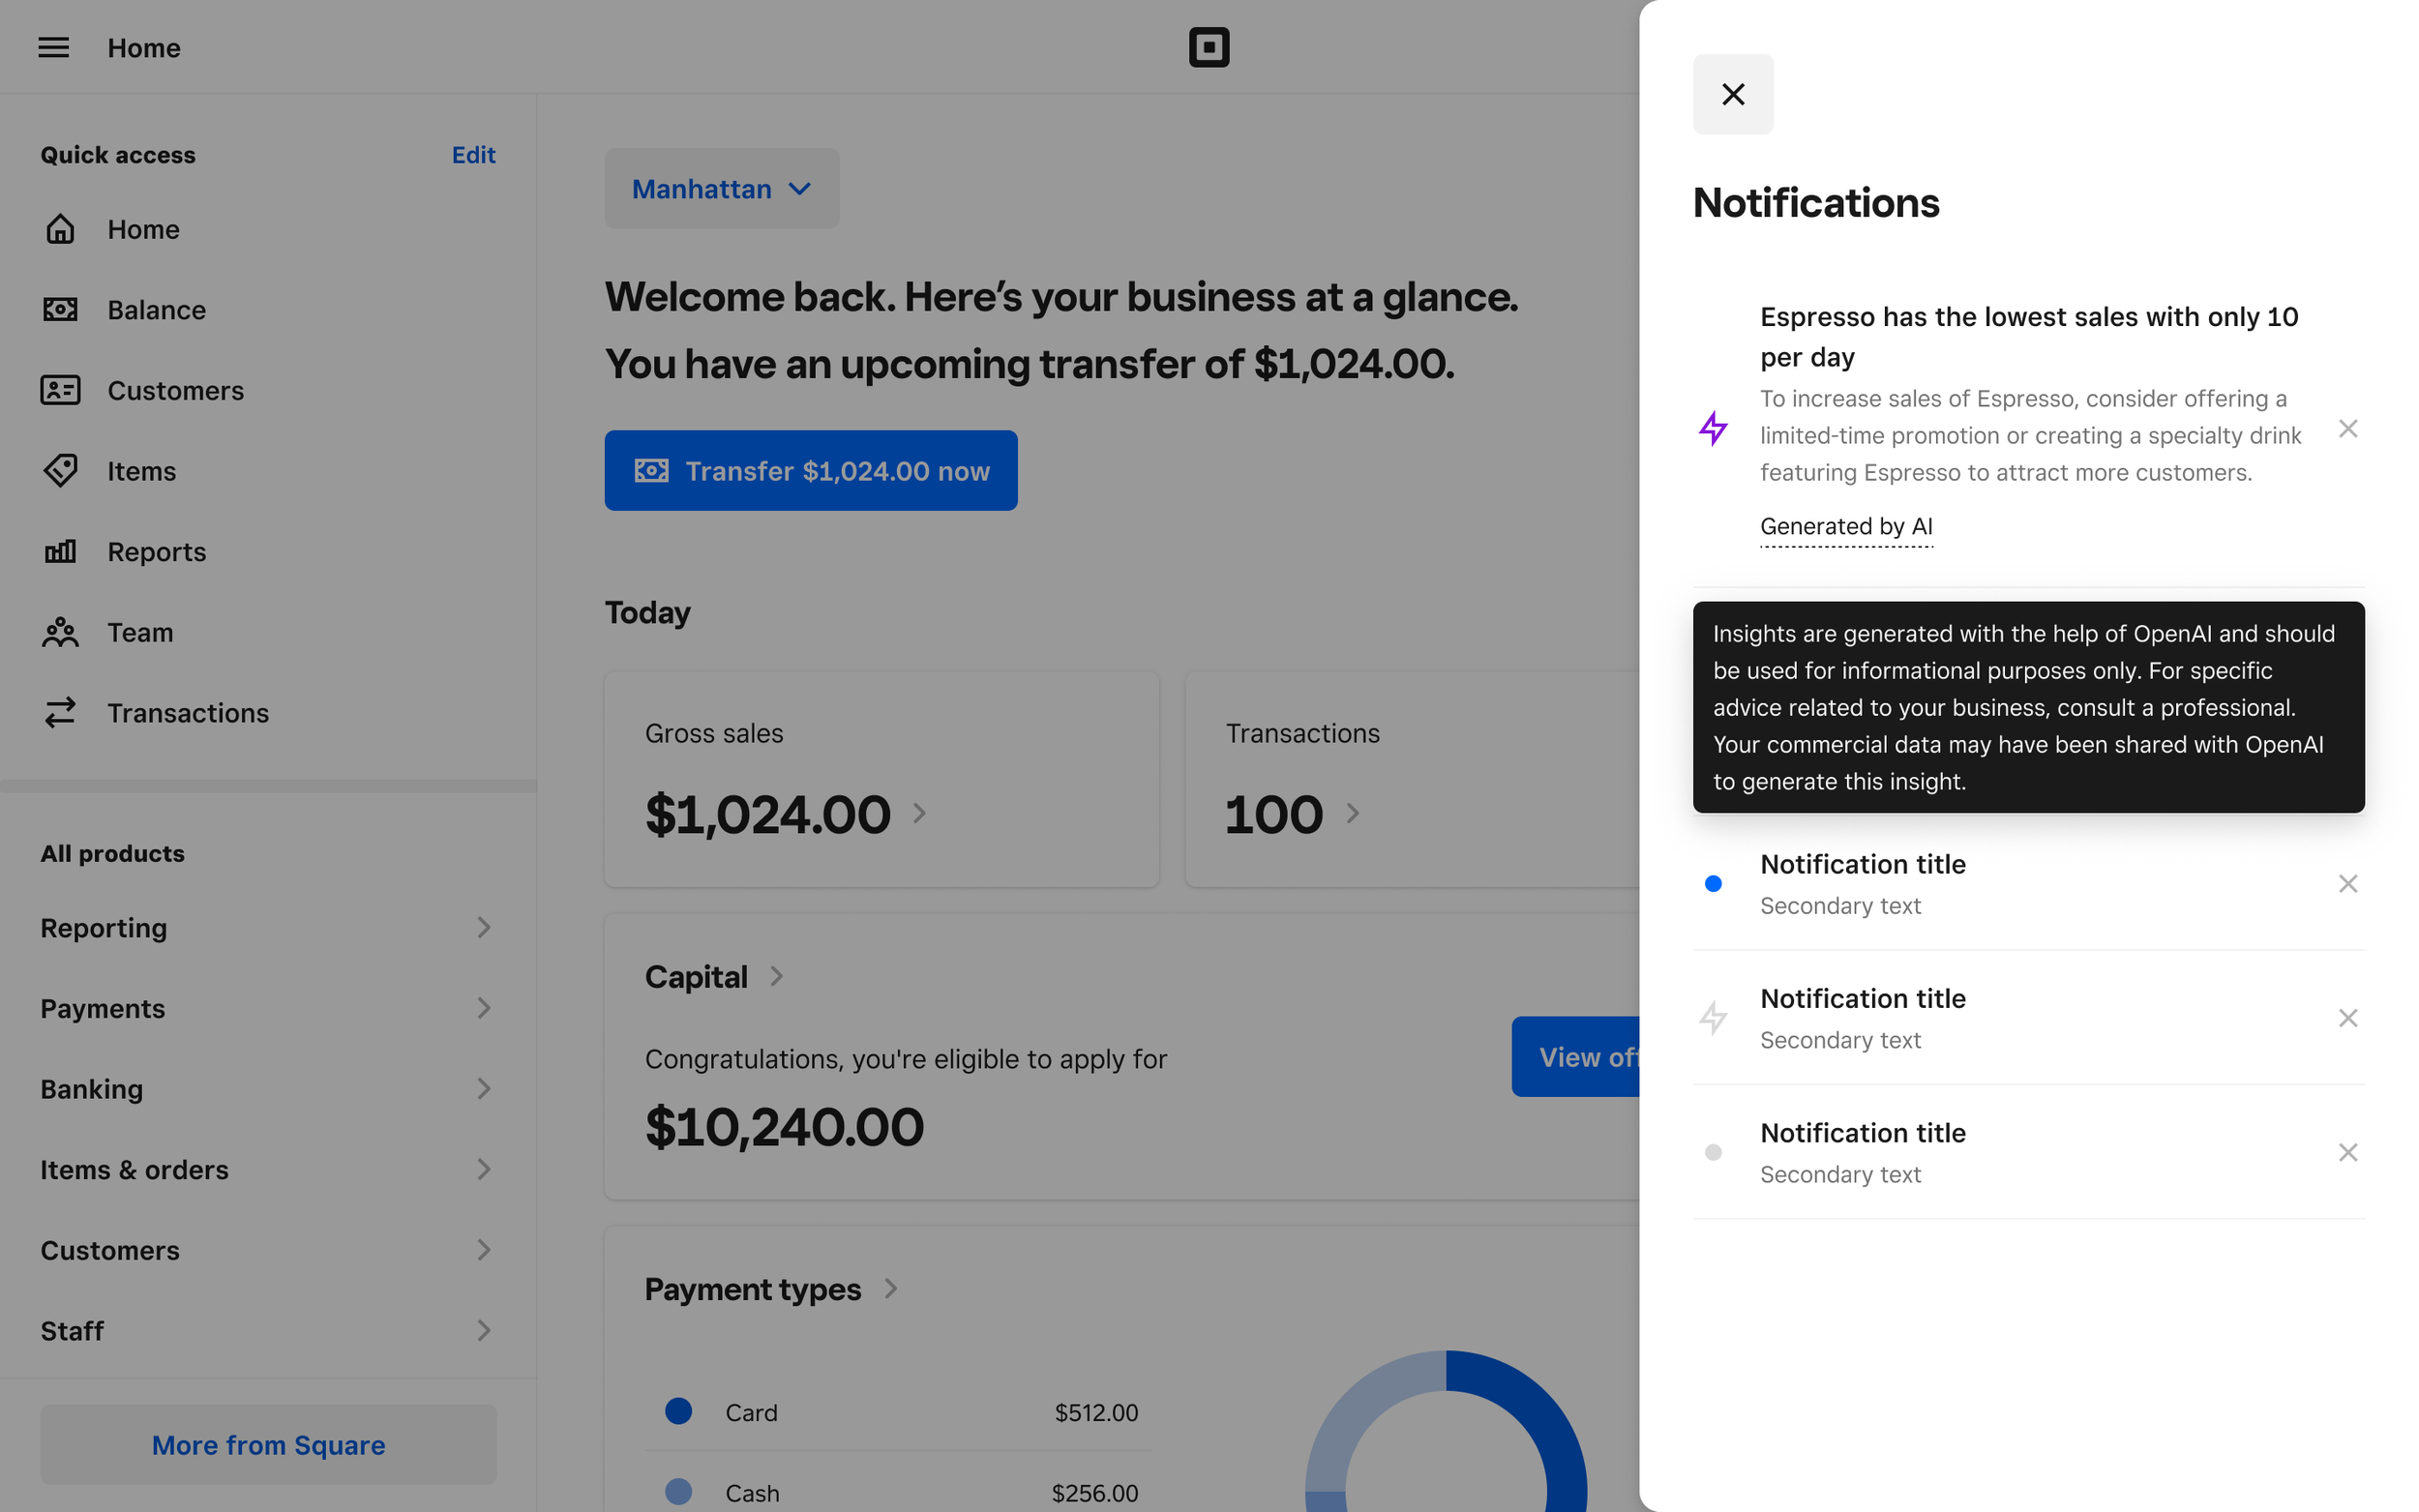
Task: Open Reports from Quick access
Action: coord(156,552)
